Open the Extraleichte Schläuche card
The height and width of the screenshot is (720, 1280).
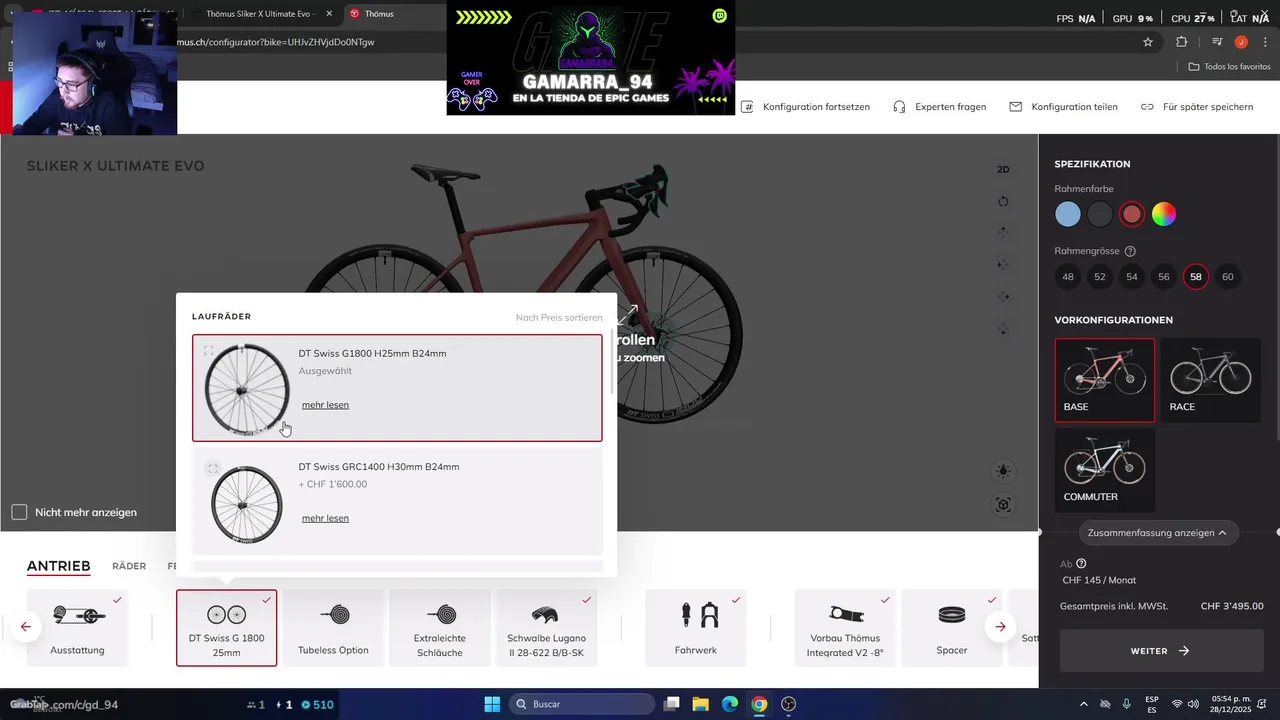[x=439, y=628]
